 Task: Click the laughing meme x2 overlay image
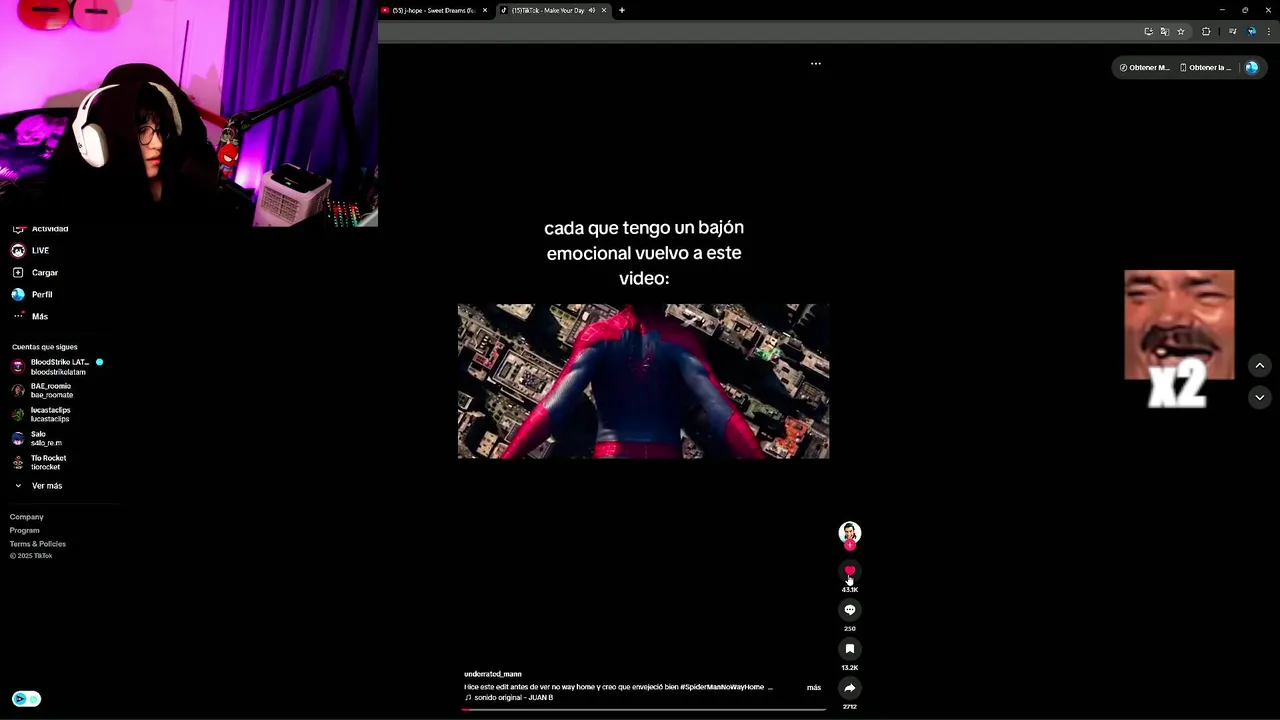1179,338
